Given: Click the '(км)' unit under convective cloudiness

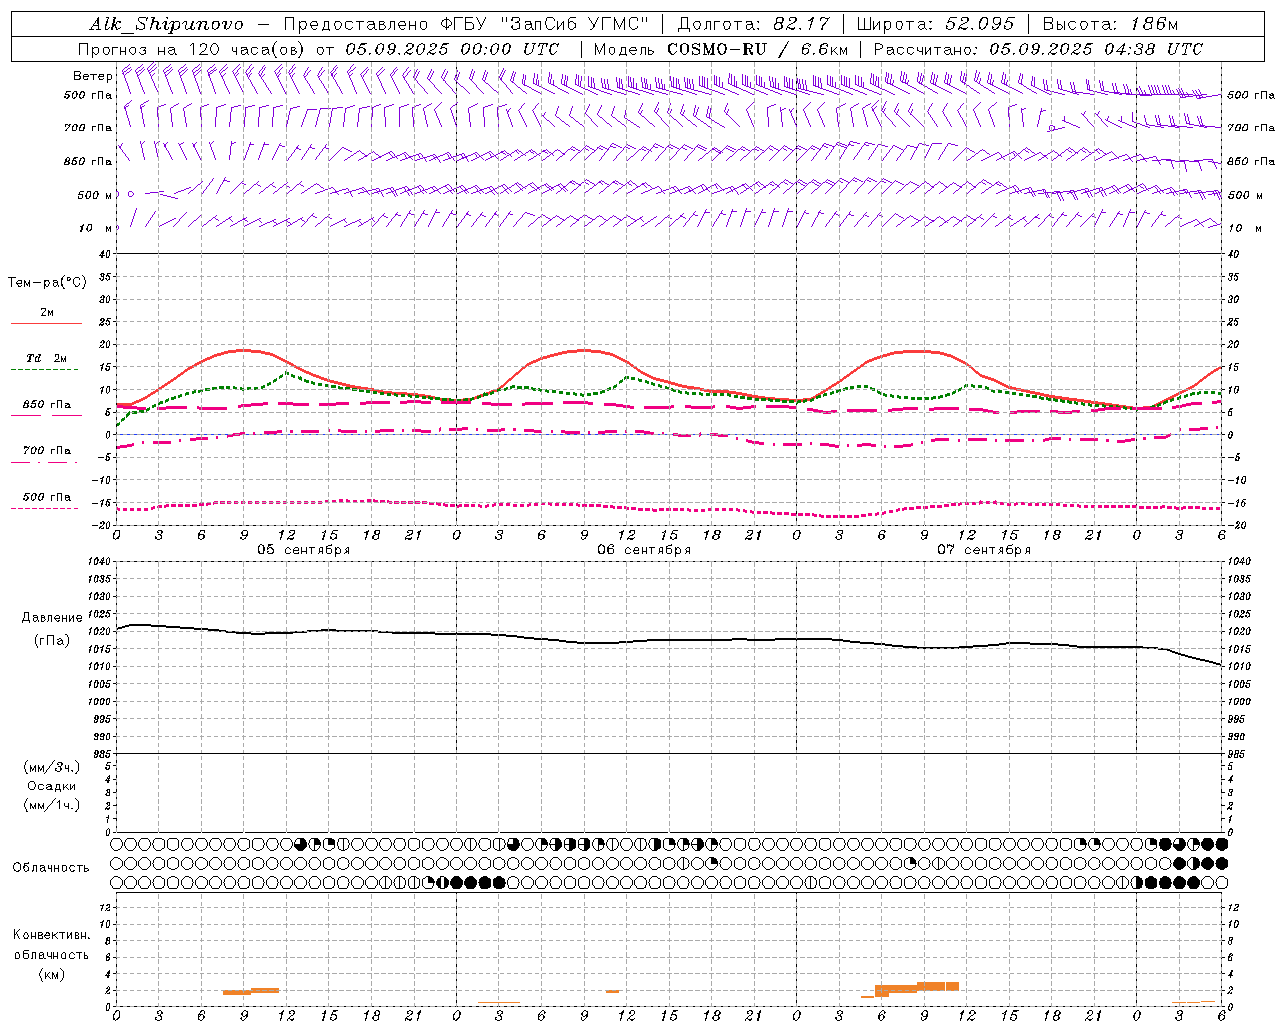Looking at the screenshot, I should point(52,974).
